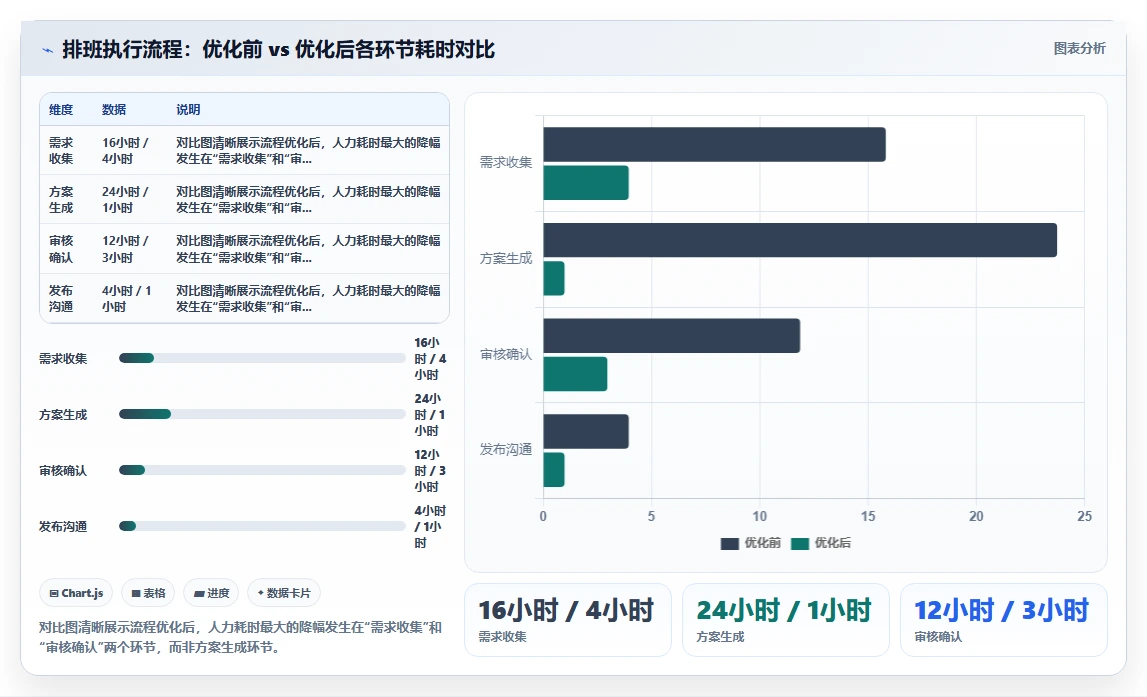Click the description text in the 发布沟通 row
The image size is (1147, 697).
pyautogui.click(x=308, y=298)
